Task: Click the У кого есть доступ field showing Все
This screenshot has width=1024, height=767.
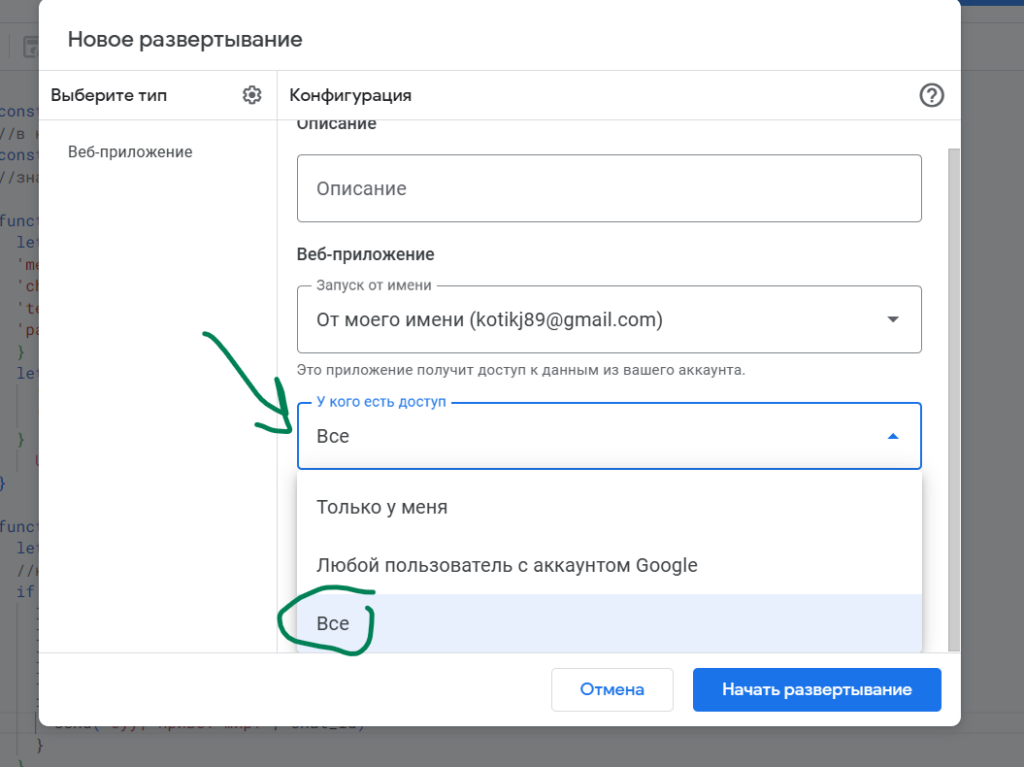Action: [x=609, y=436]
